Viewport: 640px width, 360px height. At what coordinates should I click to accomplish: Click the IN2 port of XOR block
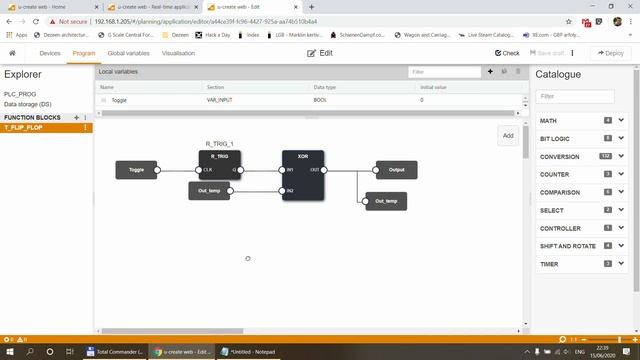click(282, 191)
